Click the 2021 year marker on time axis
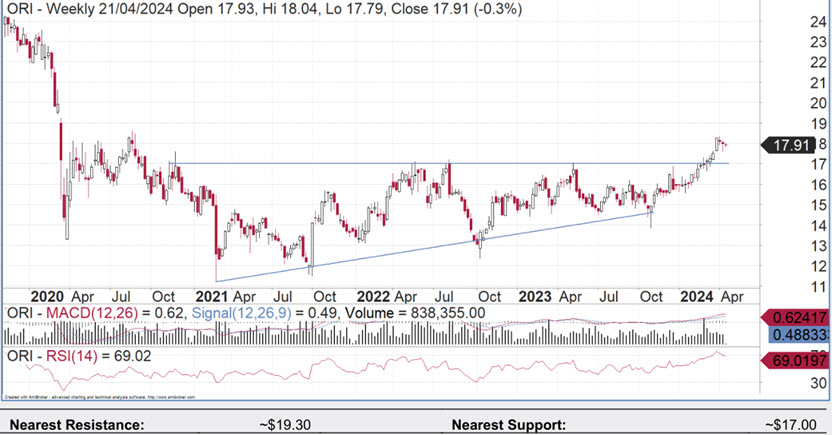The width and height of the screenshot is (832, 435). point(212,297)
